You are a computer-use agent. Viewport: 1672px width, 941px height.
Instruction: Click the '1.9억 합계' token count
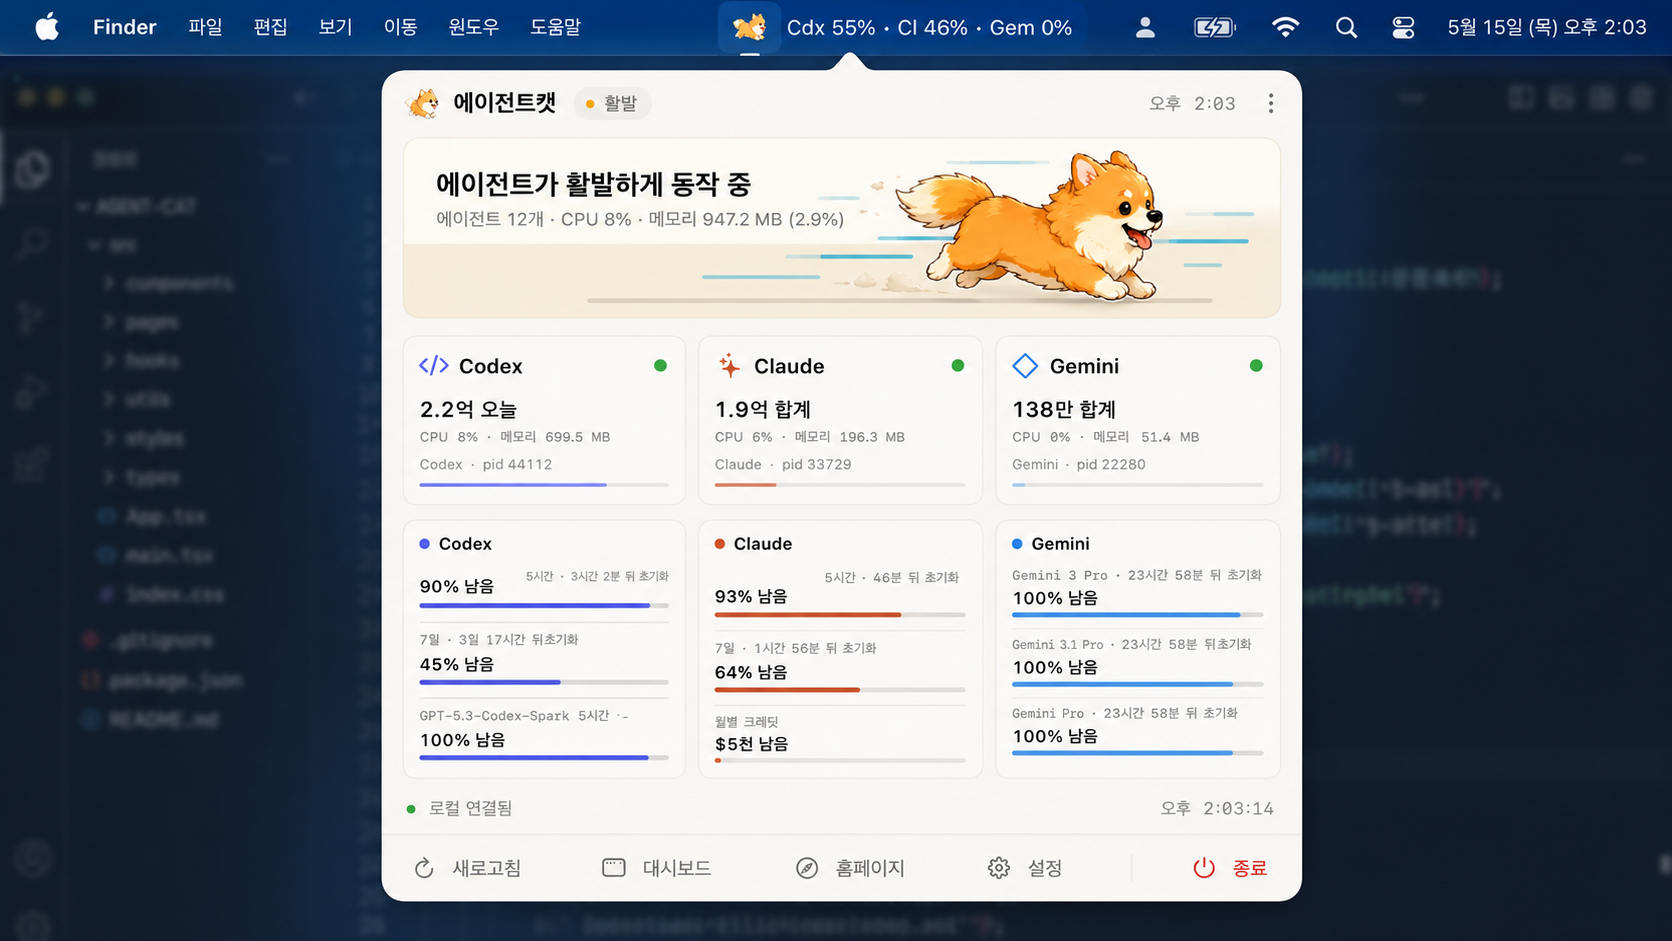click(x=763, y=409)
